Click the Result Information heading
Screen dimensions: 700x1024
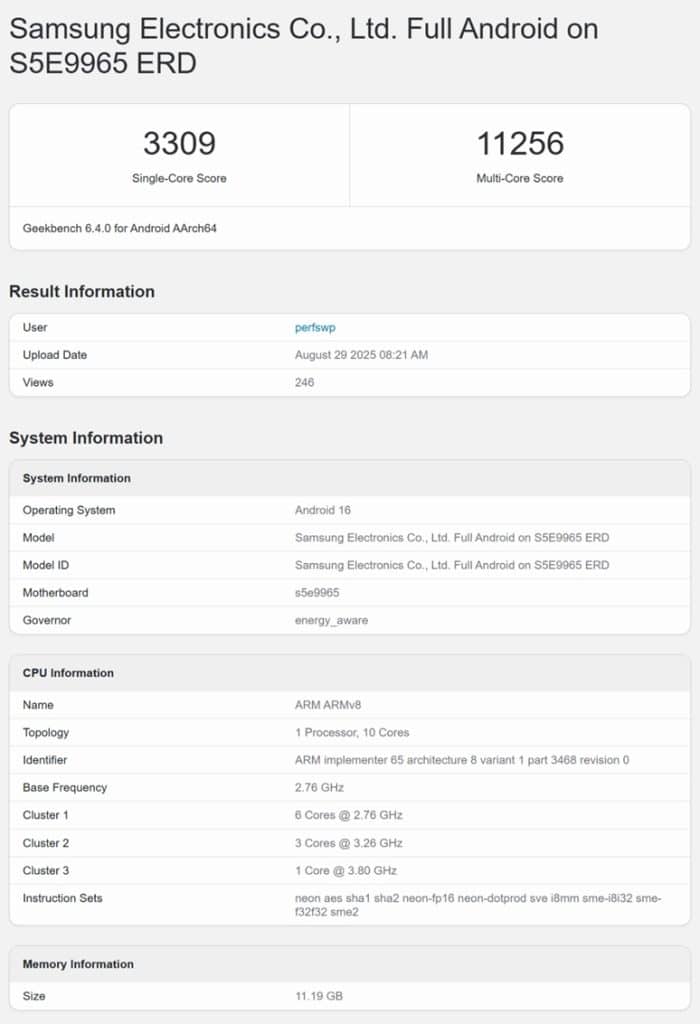[82, 291]
